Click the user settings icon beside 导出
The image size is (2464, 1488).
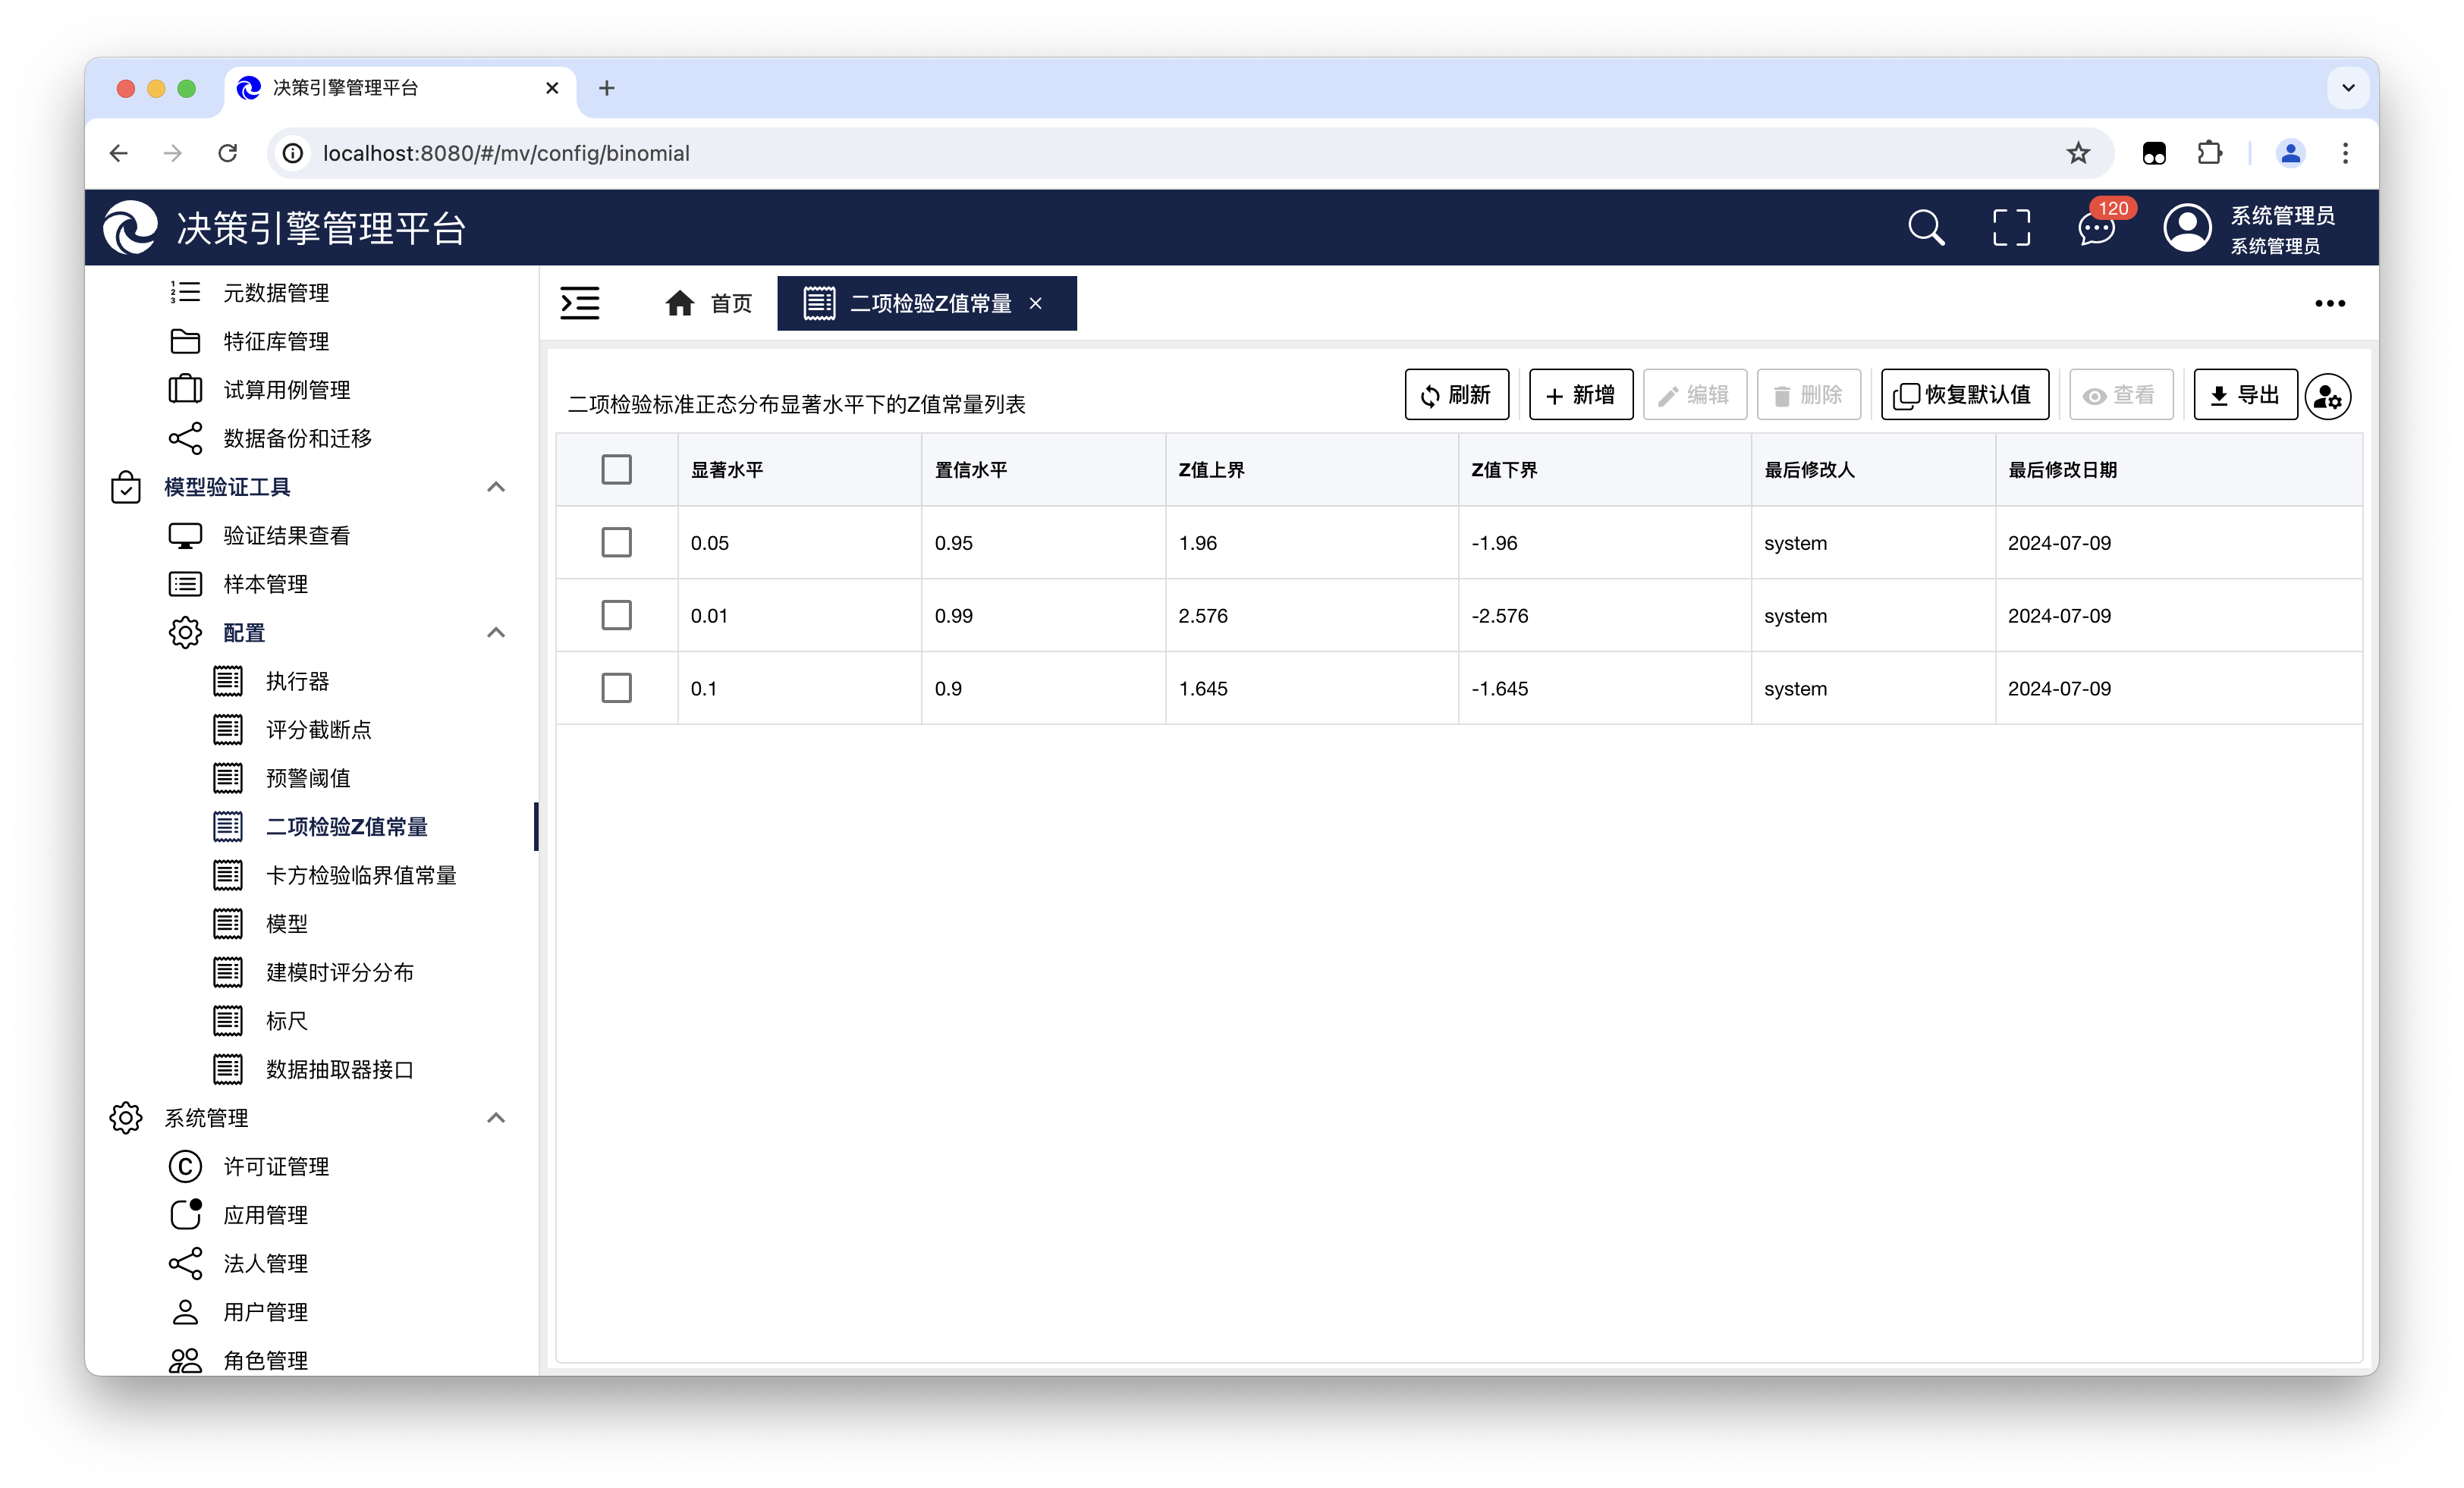tap(2328, 396)
